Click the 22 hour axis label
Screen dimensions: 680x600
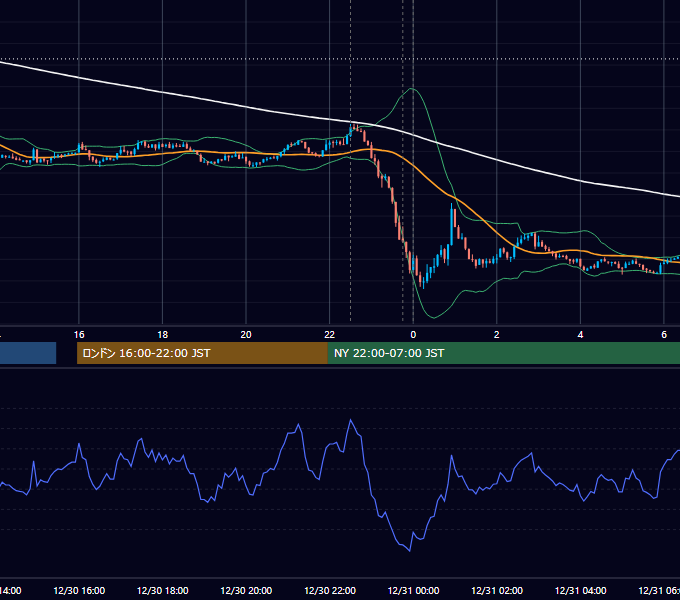pos(330,335)
